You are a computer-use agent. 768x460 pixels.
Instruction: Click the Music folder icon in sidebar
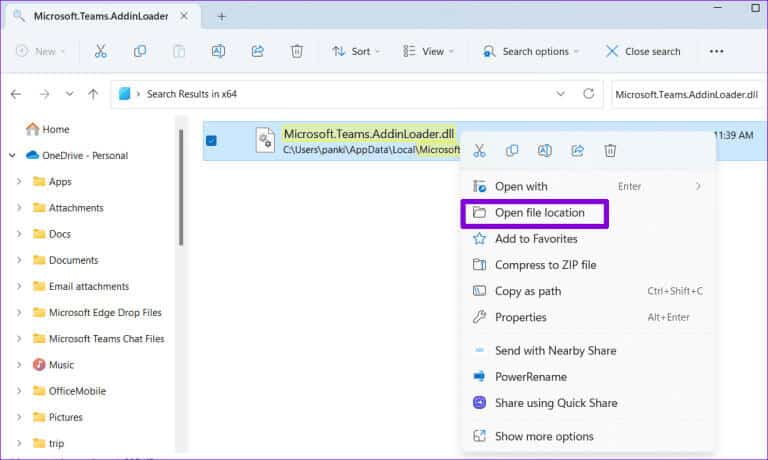click(39, 364)
